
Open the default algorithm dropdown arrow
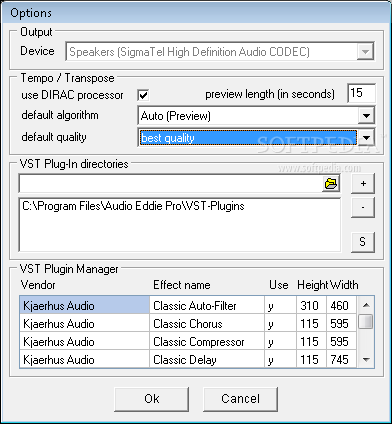(x=366, y=116)
